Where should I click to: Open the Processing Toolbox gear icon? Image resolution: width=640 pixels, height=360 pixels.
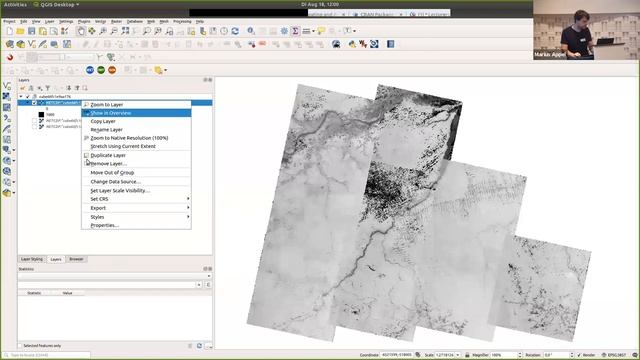pyautogui.click(x=284, y=31)
